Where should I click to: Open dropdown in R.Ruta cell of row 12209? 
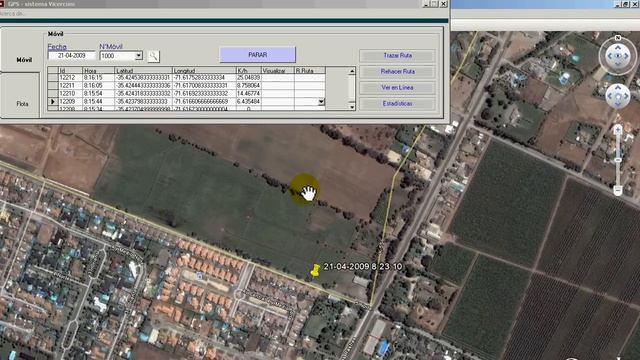[x=321, y=102]
